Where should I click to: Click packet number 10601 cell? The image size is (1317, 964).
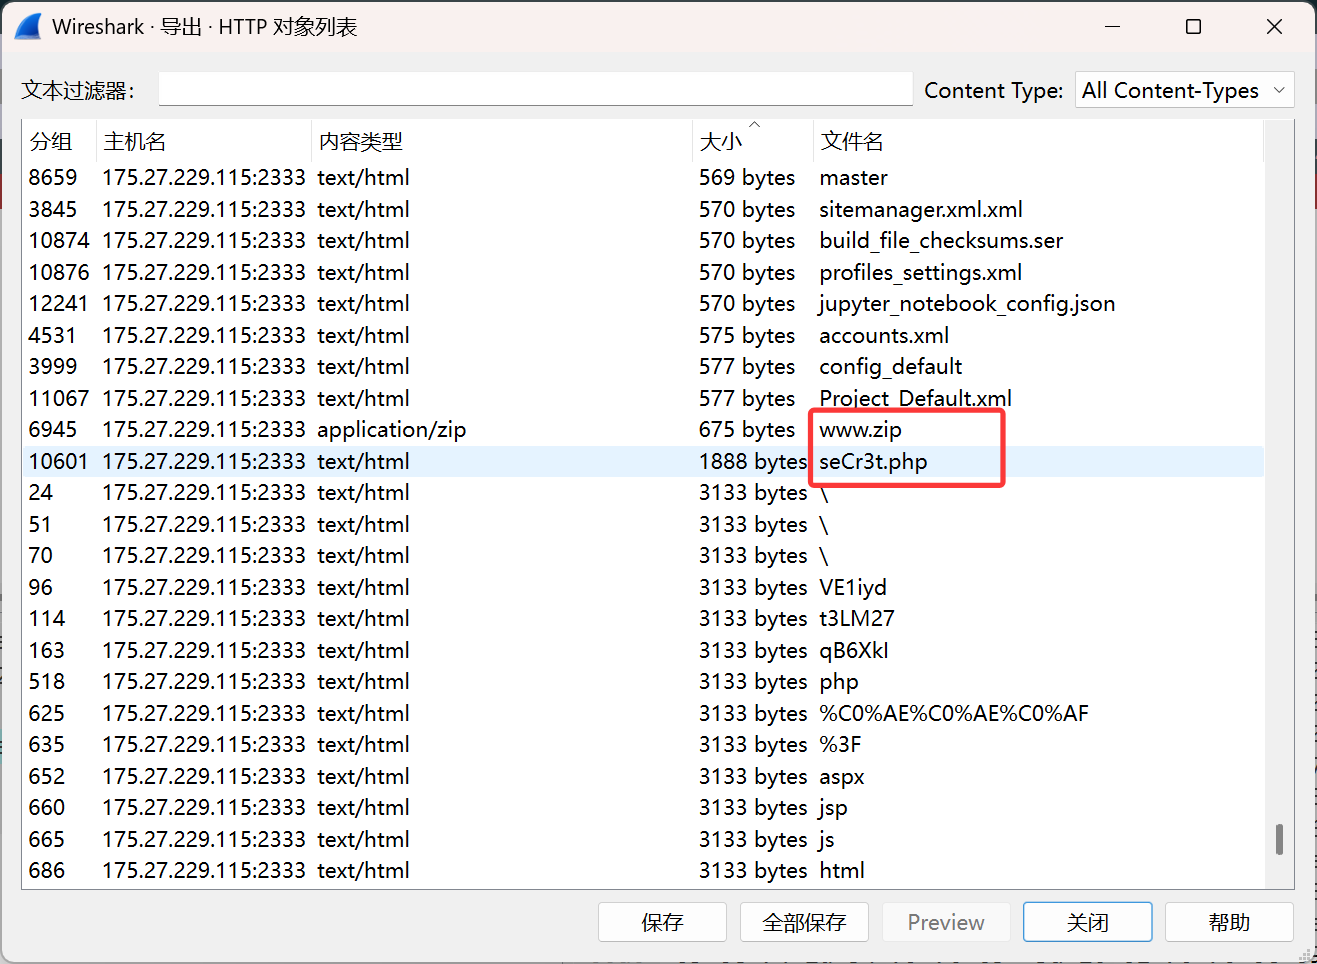click(59, 461)
